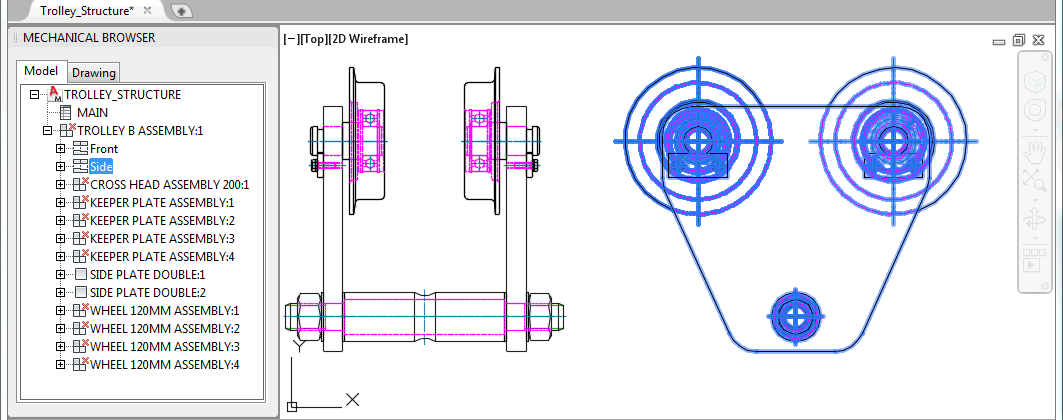This screenshot has height=420, width=1063.
Task: Select SIDE PLATE DOUBLE:2 label
Action: tap(147, 293)
